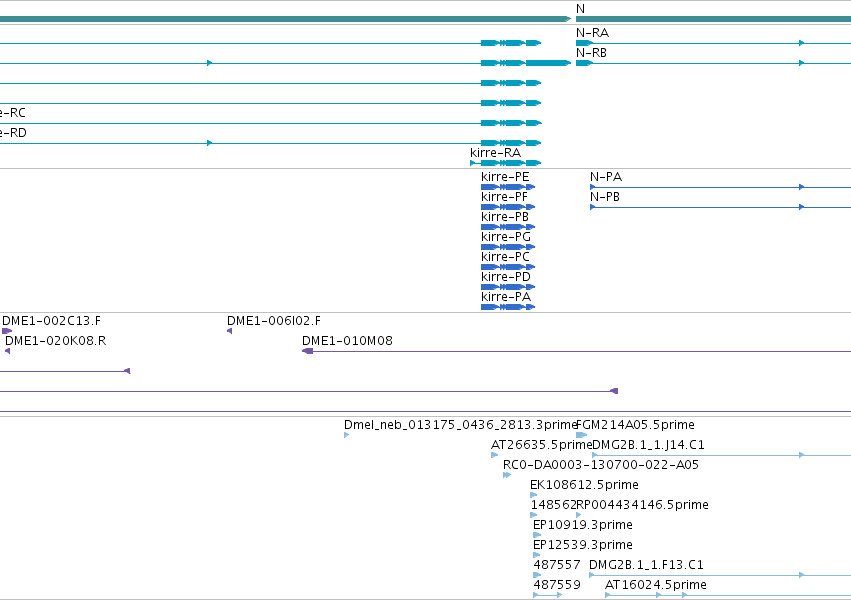Select the RP004434146.5prime label
This screenshot has width=851, height=600.
click(642, 505)
